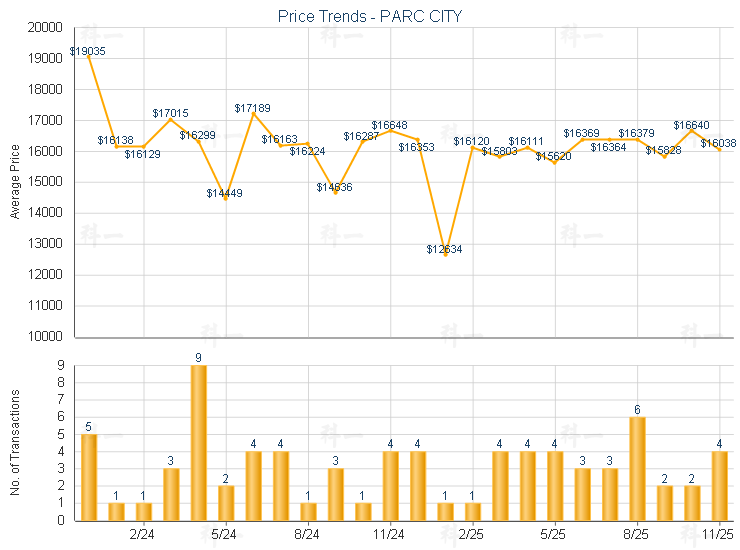
Task: Click the $14636 price data point
Action: pyautogui.click(x=336, y=192)
